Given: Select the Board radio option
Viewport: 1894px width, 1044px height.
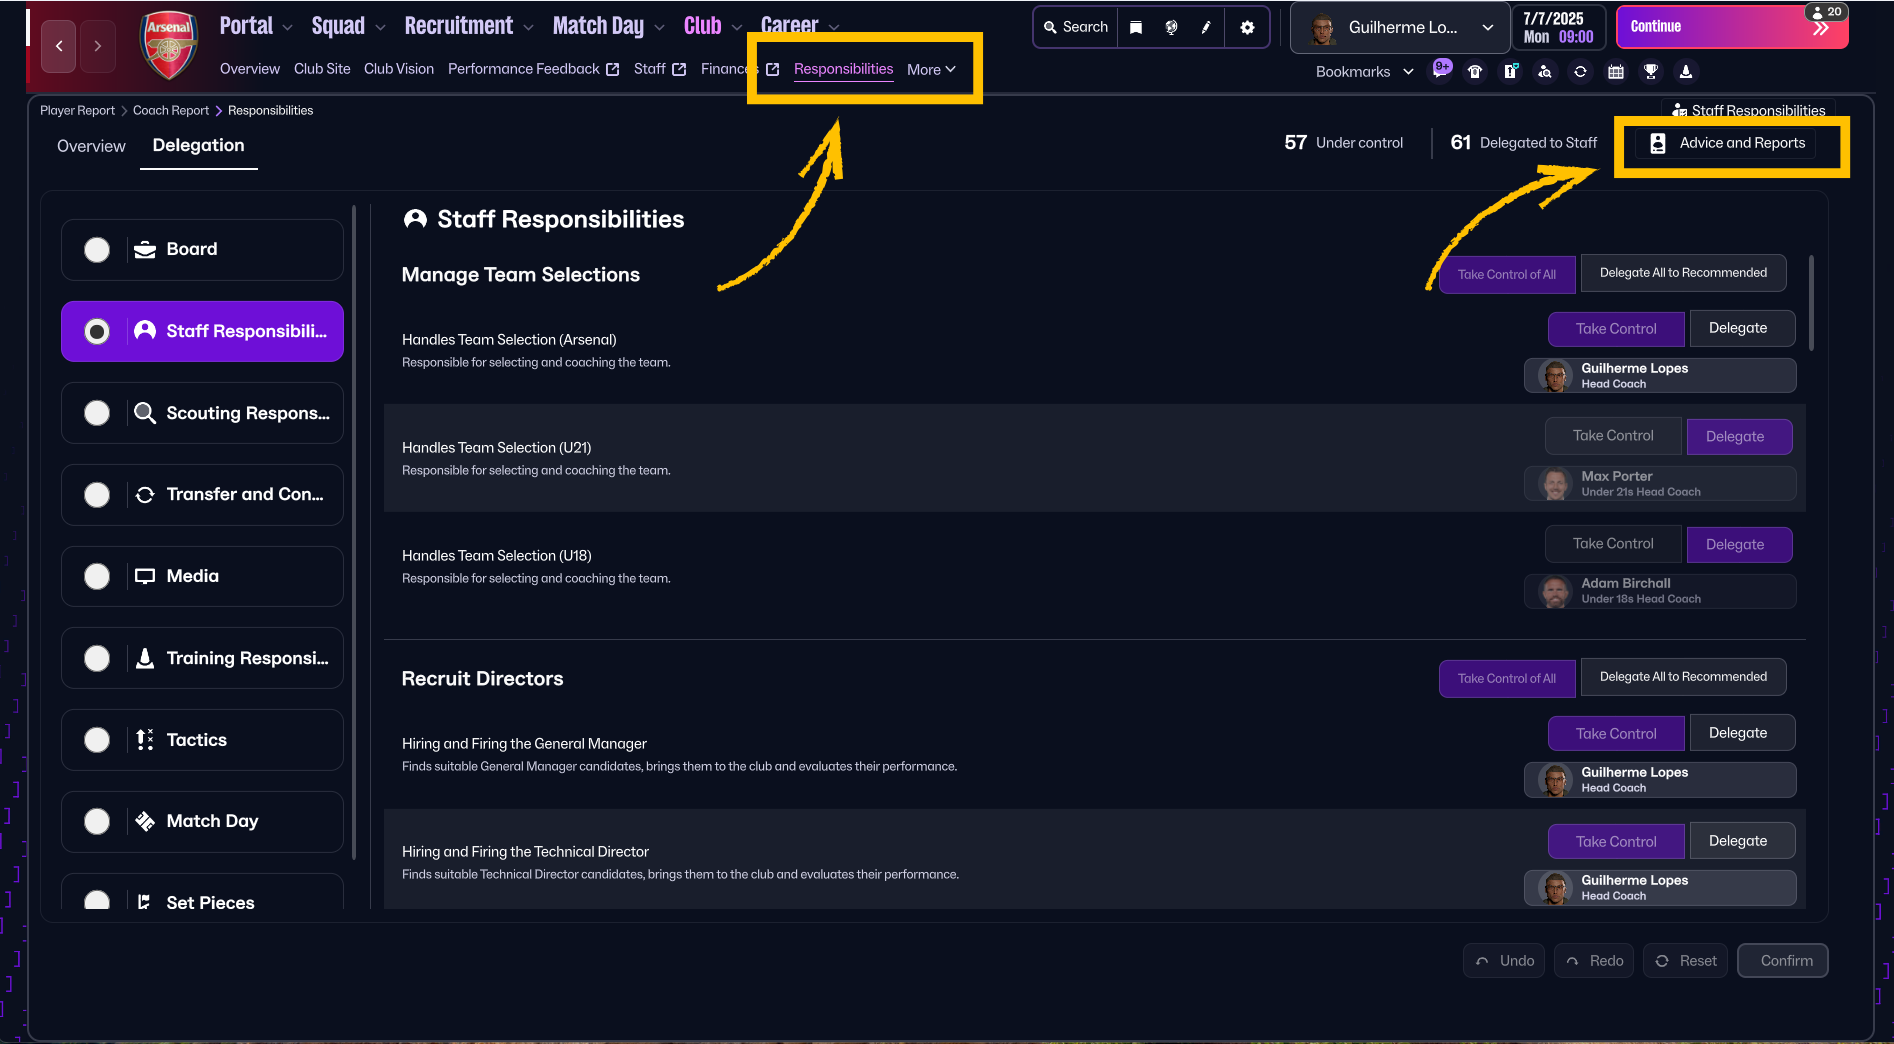Looking at the screenshot, I should coord(97,249).
